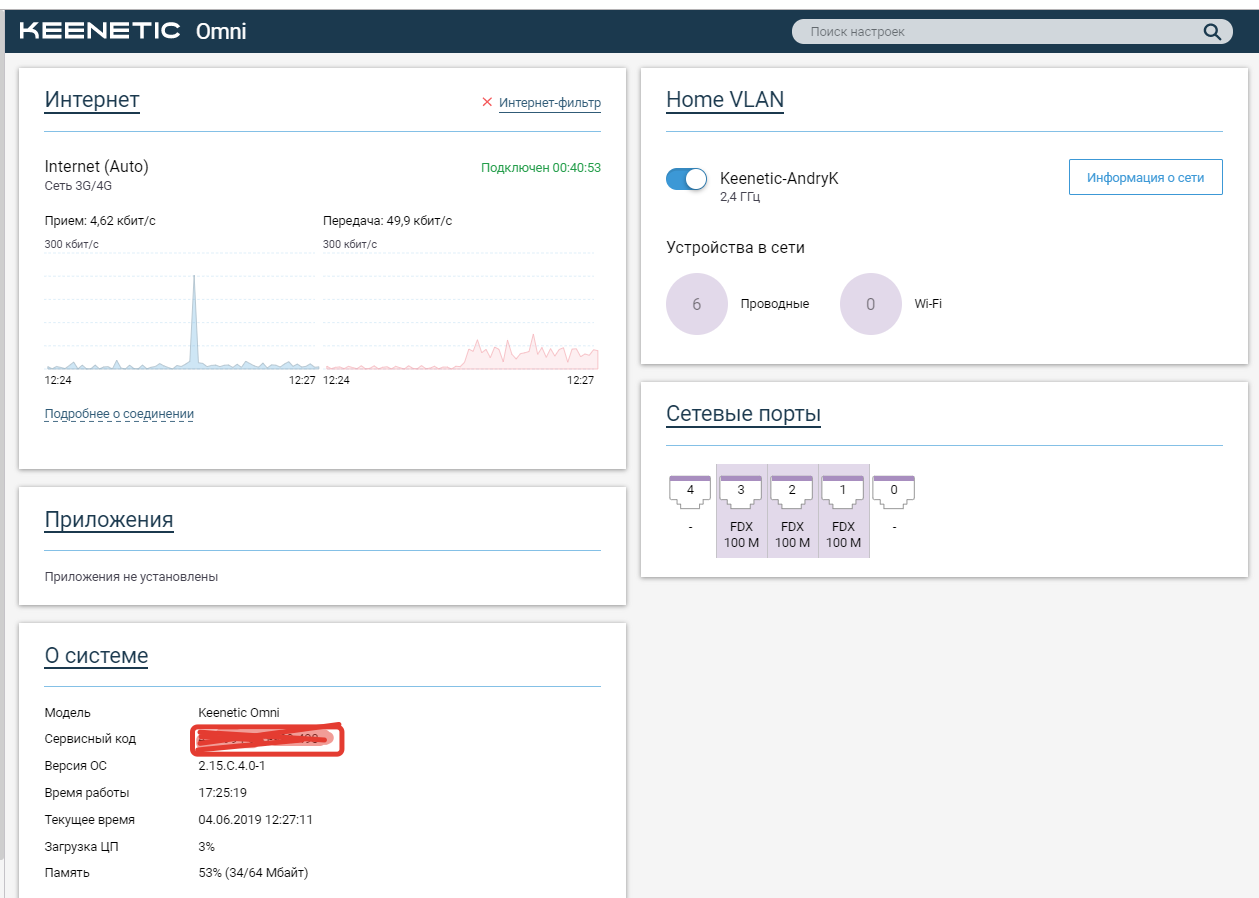Click the Keenetic logo
This screenshot has width=1259, height=898.
[100, 31]
